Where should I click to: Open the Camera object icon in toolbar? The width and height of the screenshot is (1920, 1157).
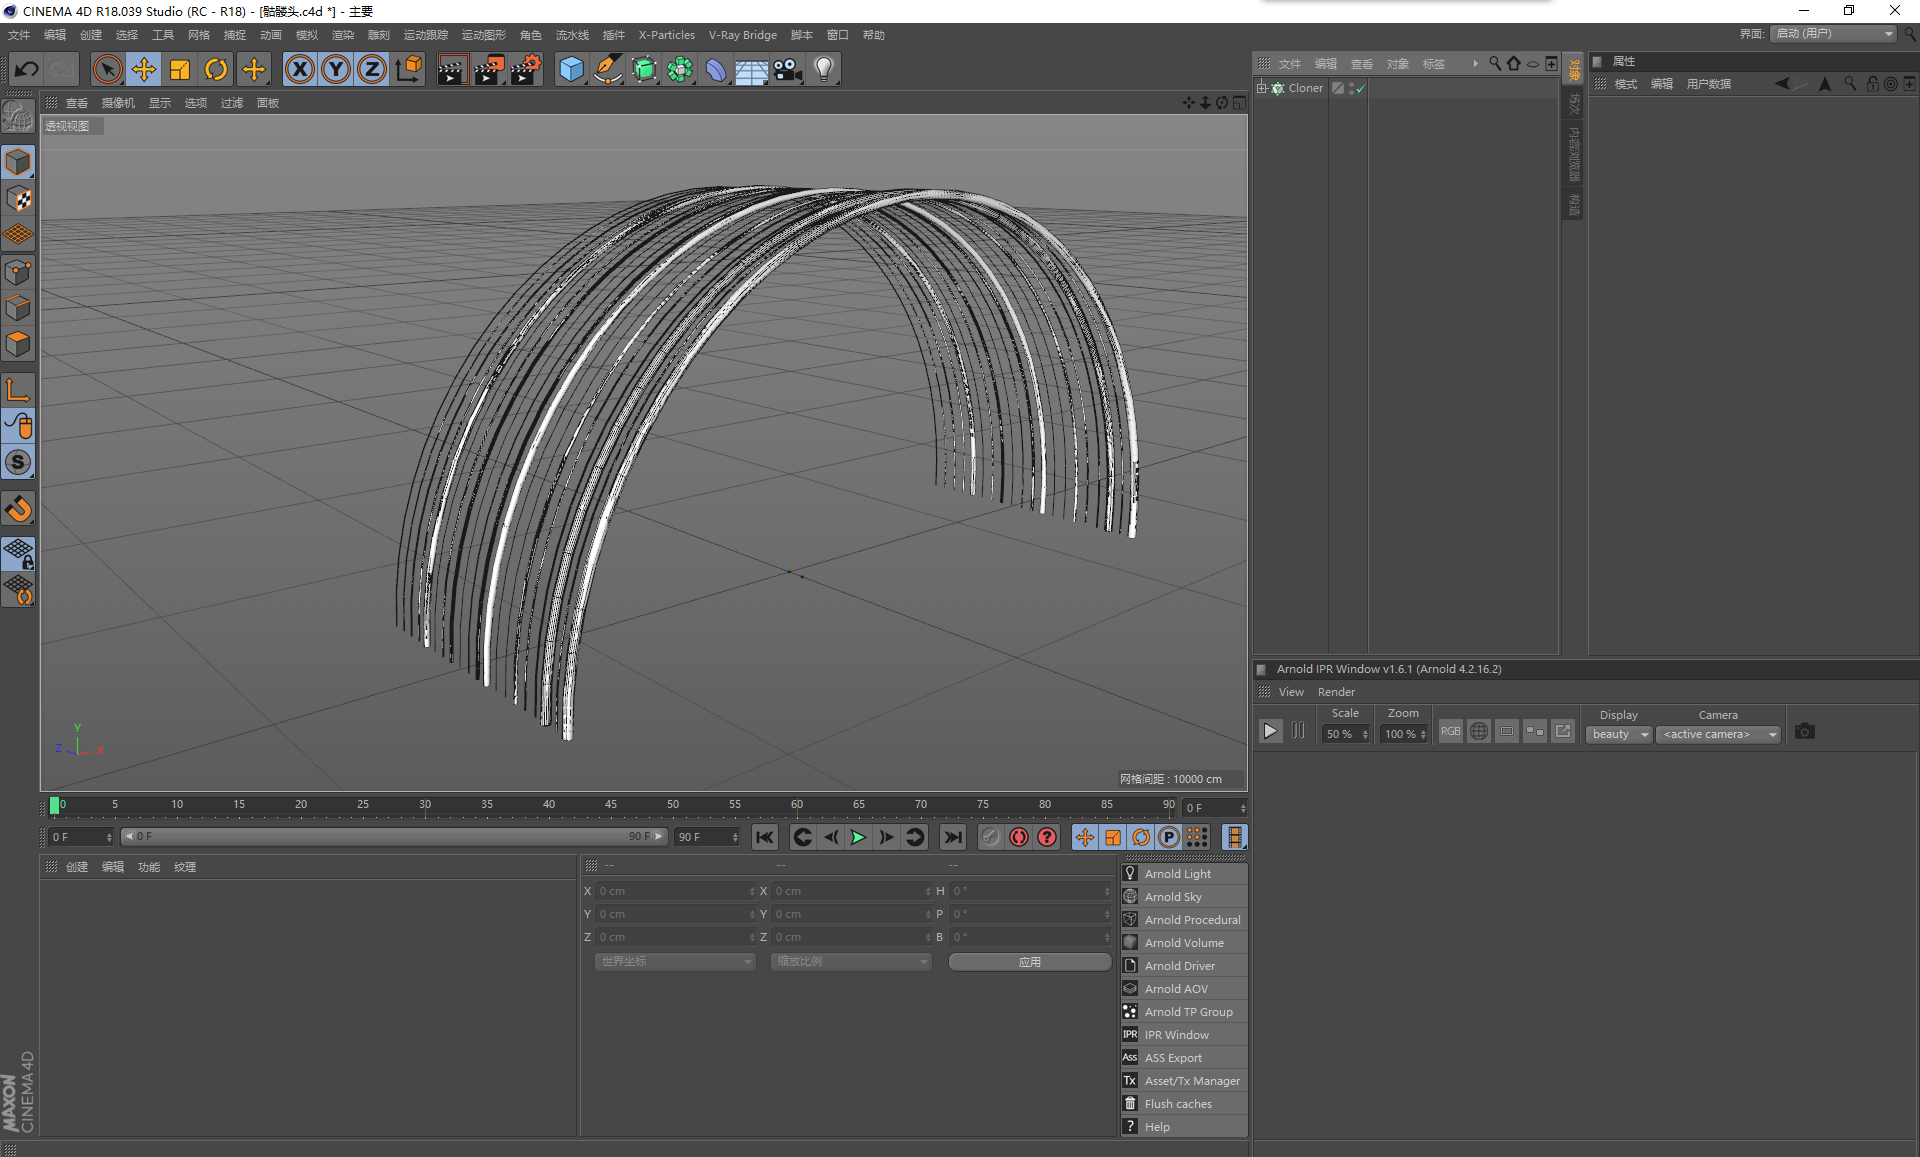788,69
